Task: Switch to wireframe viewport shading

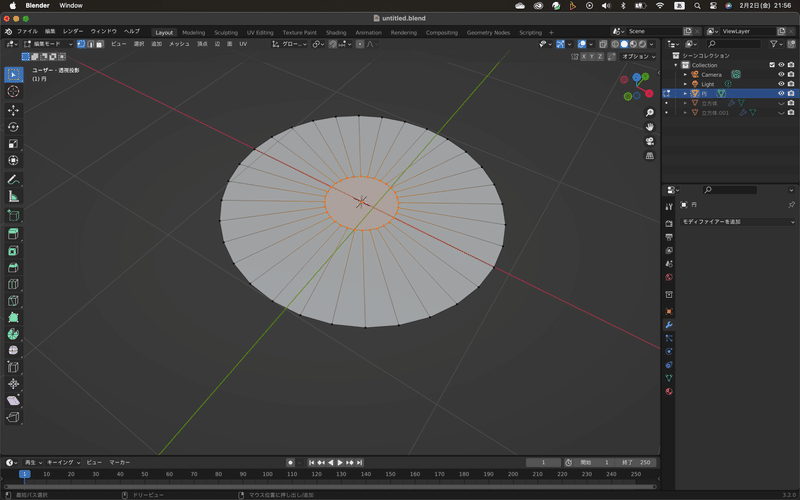Action: 615,44
